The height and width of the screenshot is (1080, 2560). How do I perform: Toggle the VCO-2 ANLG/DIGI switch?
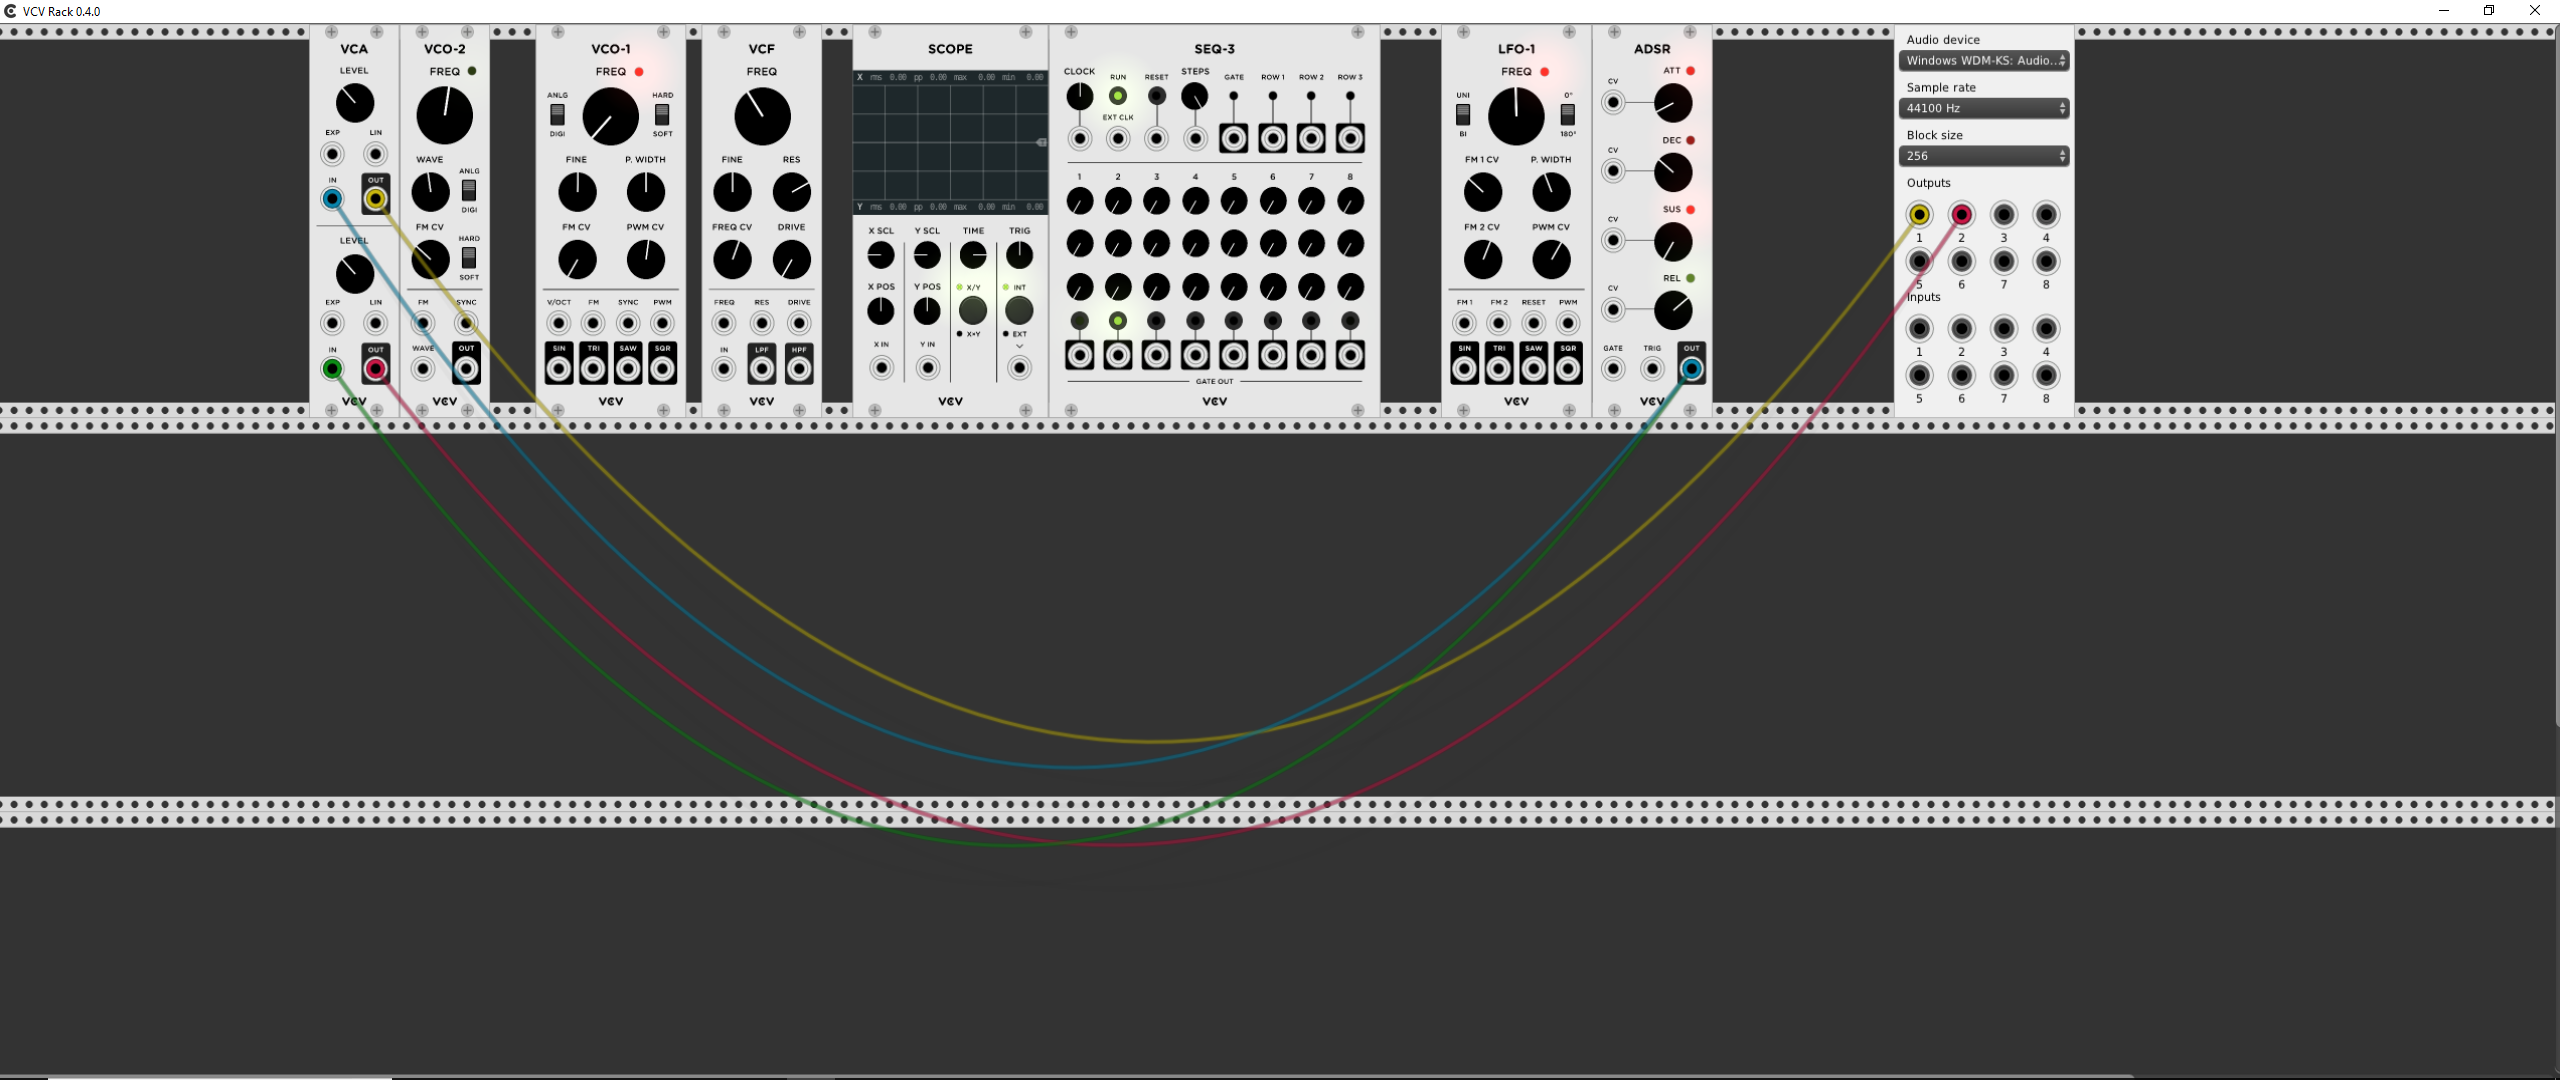tap(468, 190)
